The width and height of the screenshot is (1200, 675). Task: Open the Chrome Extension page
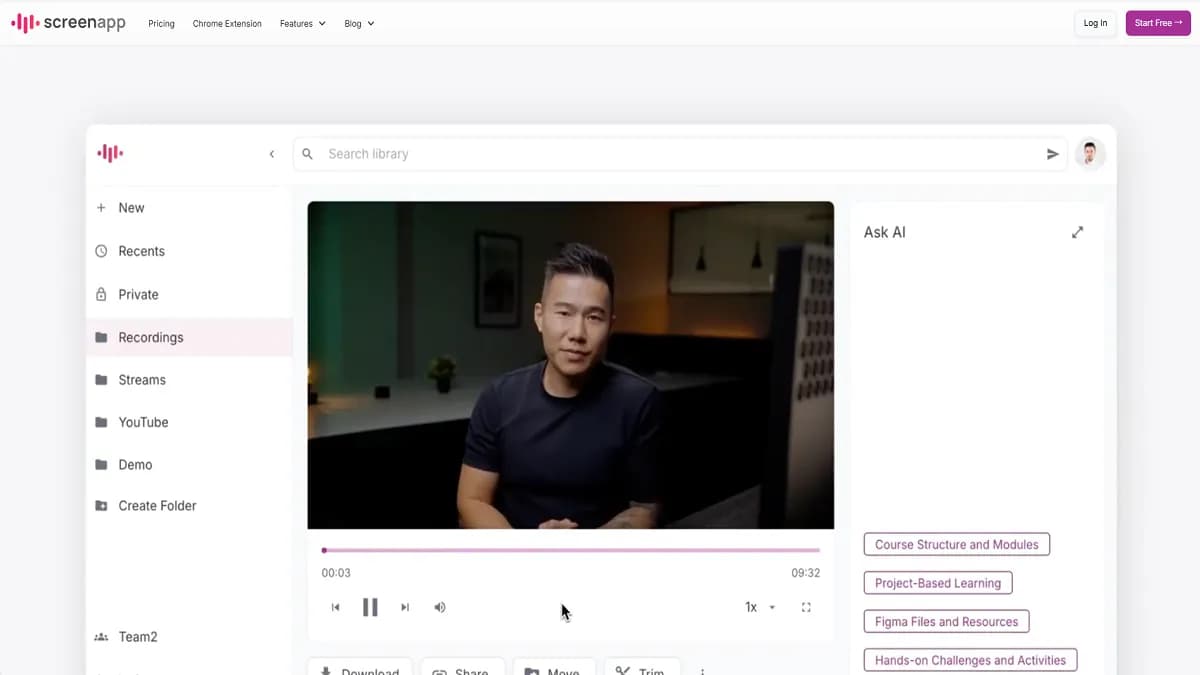227,23
